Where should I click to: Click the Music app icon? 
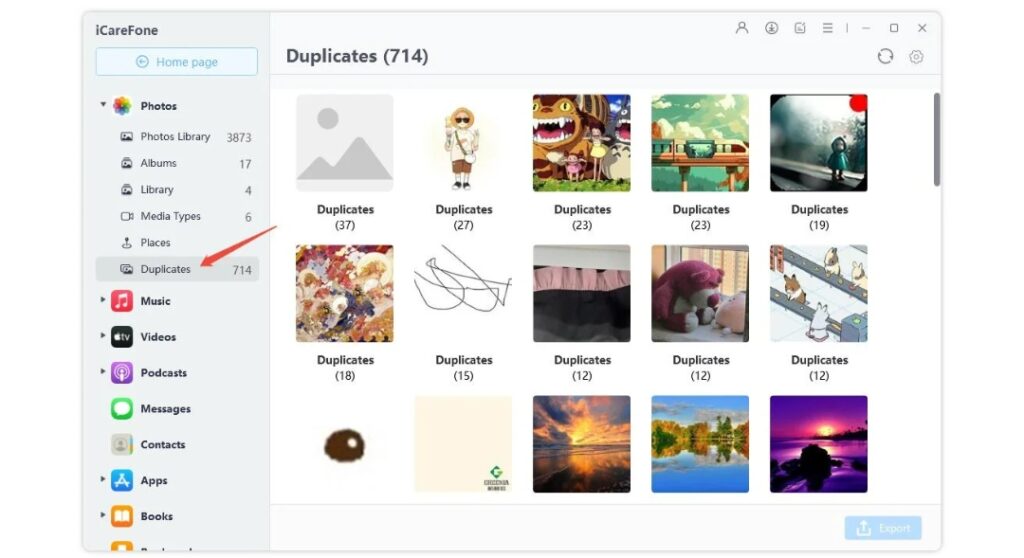point(122,301)
